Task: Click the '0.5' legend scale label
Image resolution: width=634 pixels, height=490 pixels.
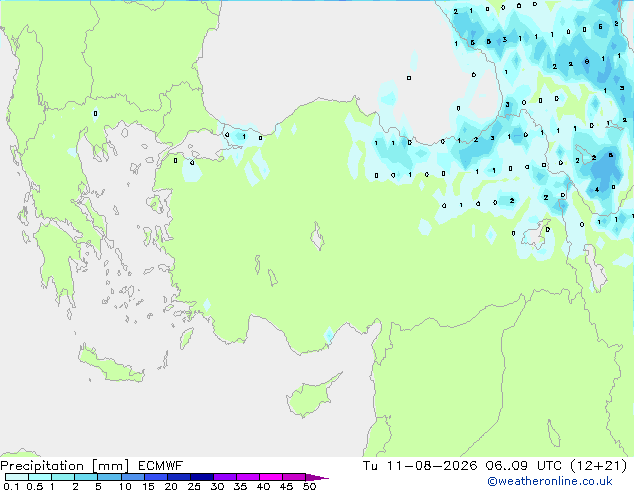Action: pyautogui.click(x=34, y=486)
